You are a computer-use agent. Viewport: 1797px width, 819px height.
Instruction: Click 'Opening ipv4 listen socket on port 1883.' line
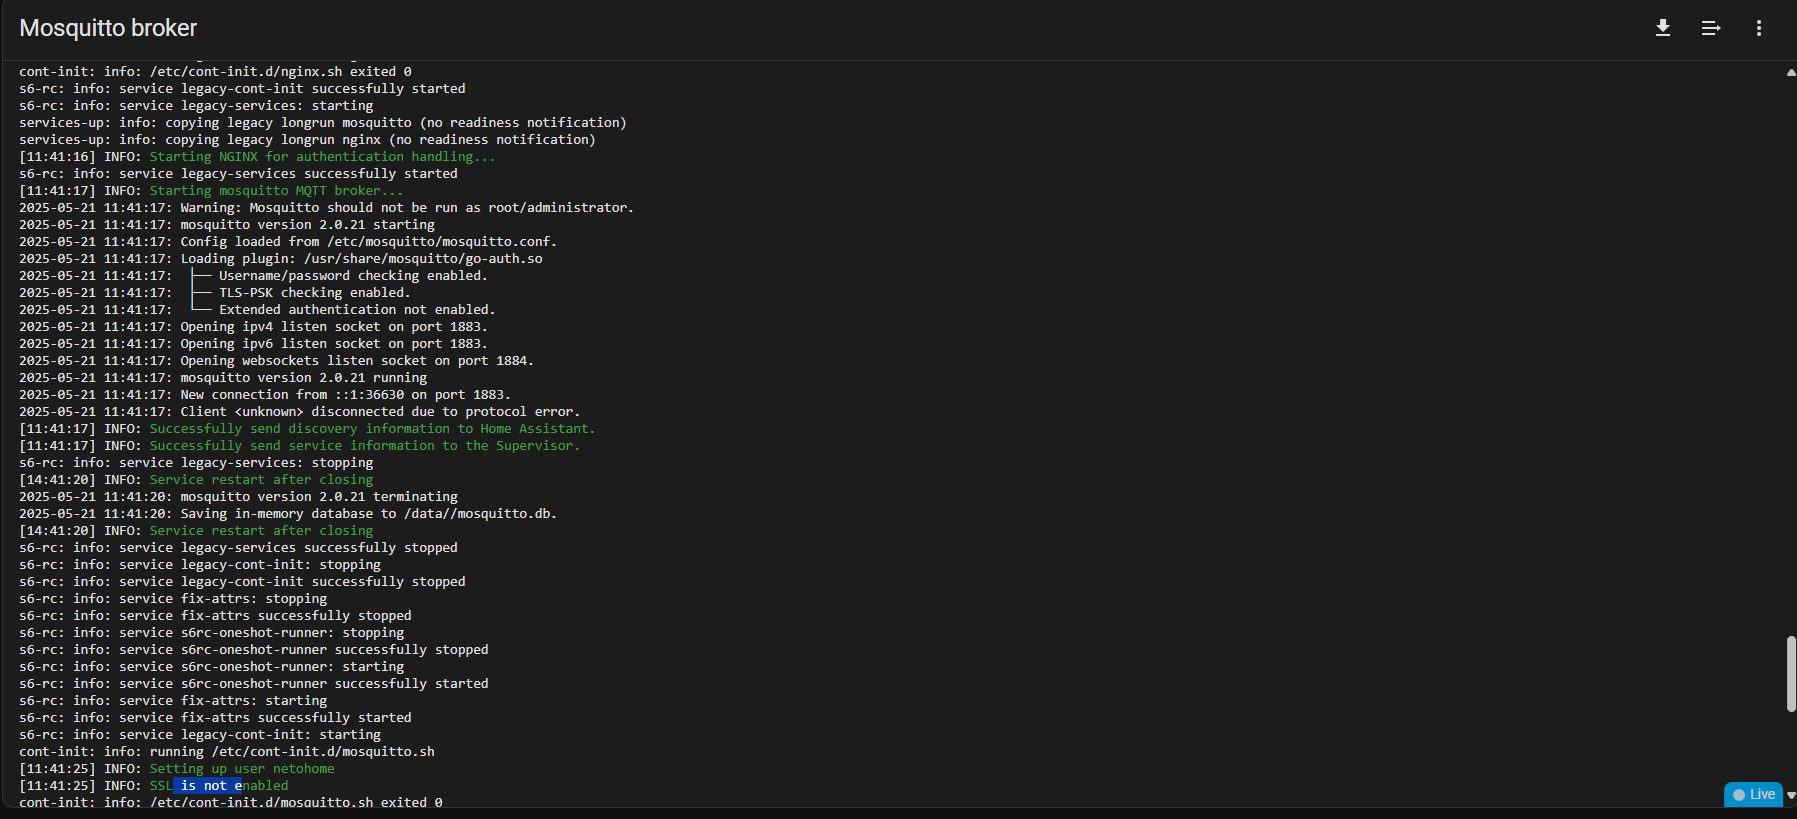253,326
